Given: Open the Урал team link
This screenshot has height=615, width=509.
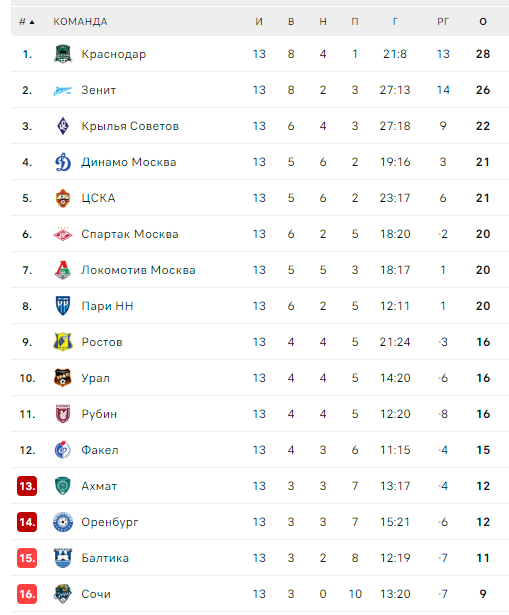Looking at the screenshot, I should [x=96, y=378].
